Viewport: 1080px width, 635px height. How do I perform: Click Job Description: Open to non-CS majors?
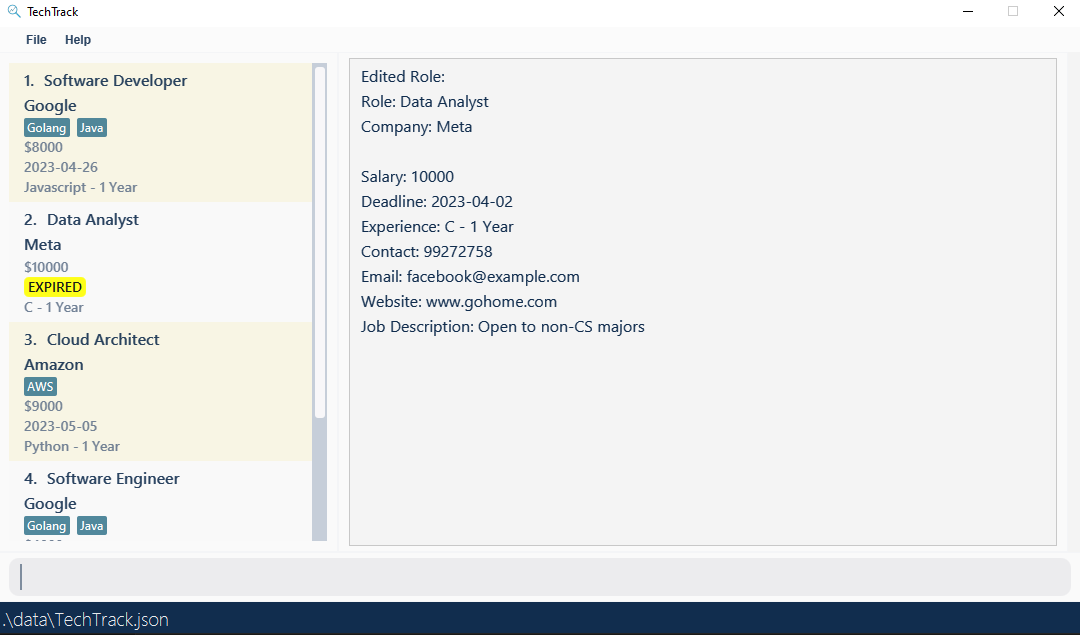point(503,326)
